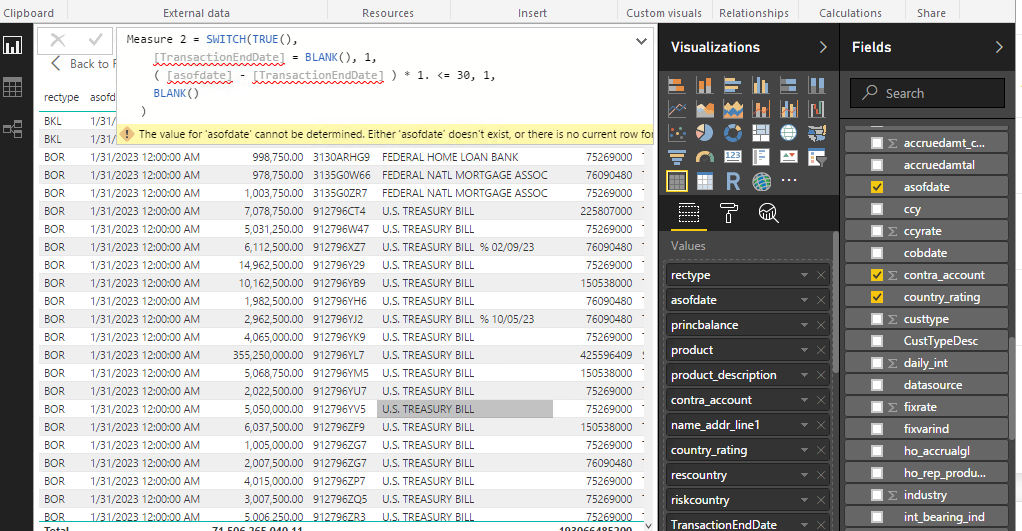Cancel the formula edit with X

(x=58, y=40)
